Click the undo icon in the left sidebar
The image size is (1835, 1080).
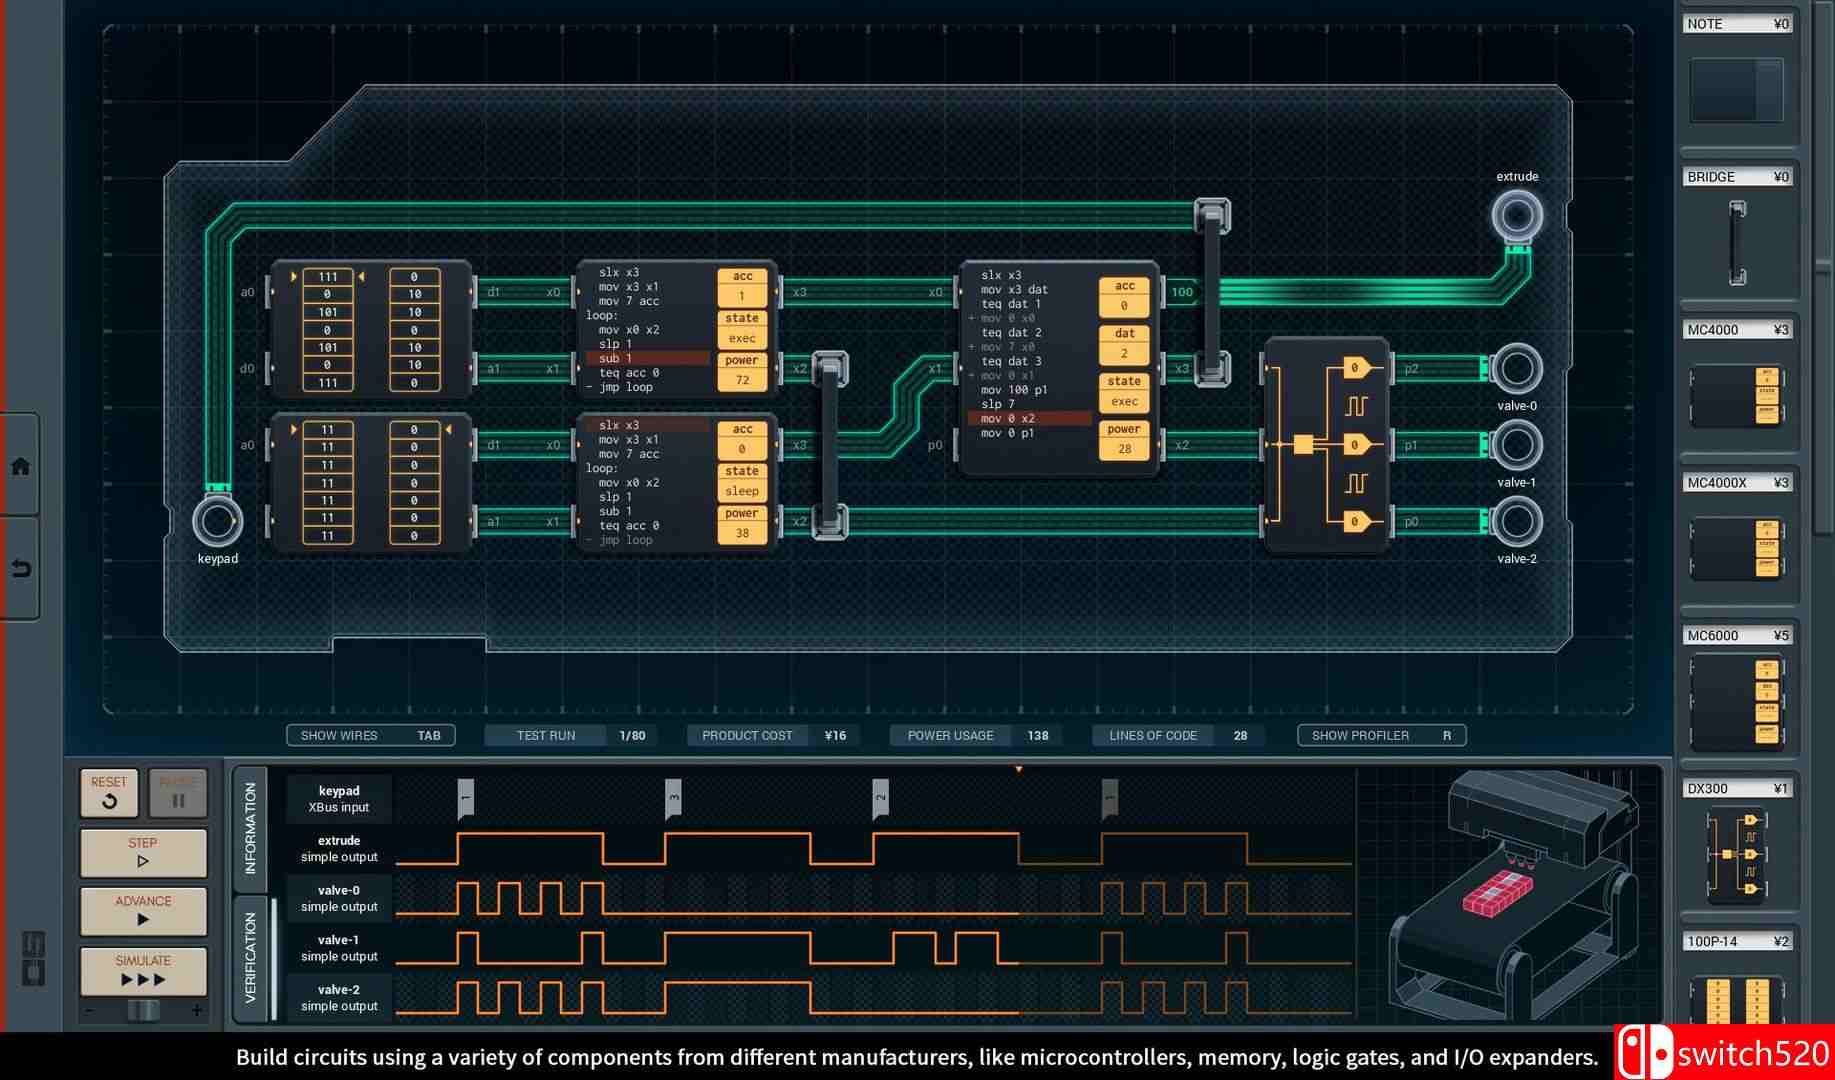(x=18, y=563)
